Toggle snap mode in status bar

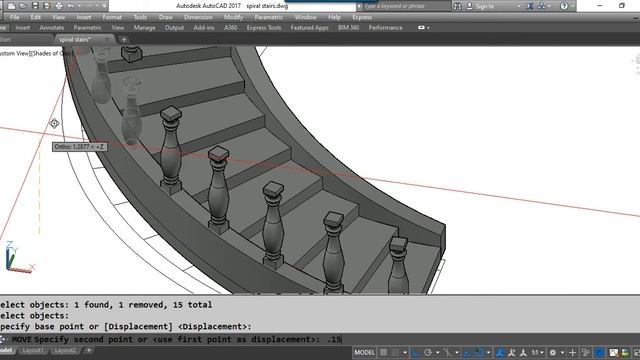396,352
